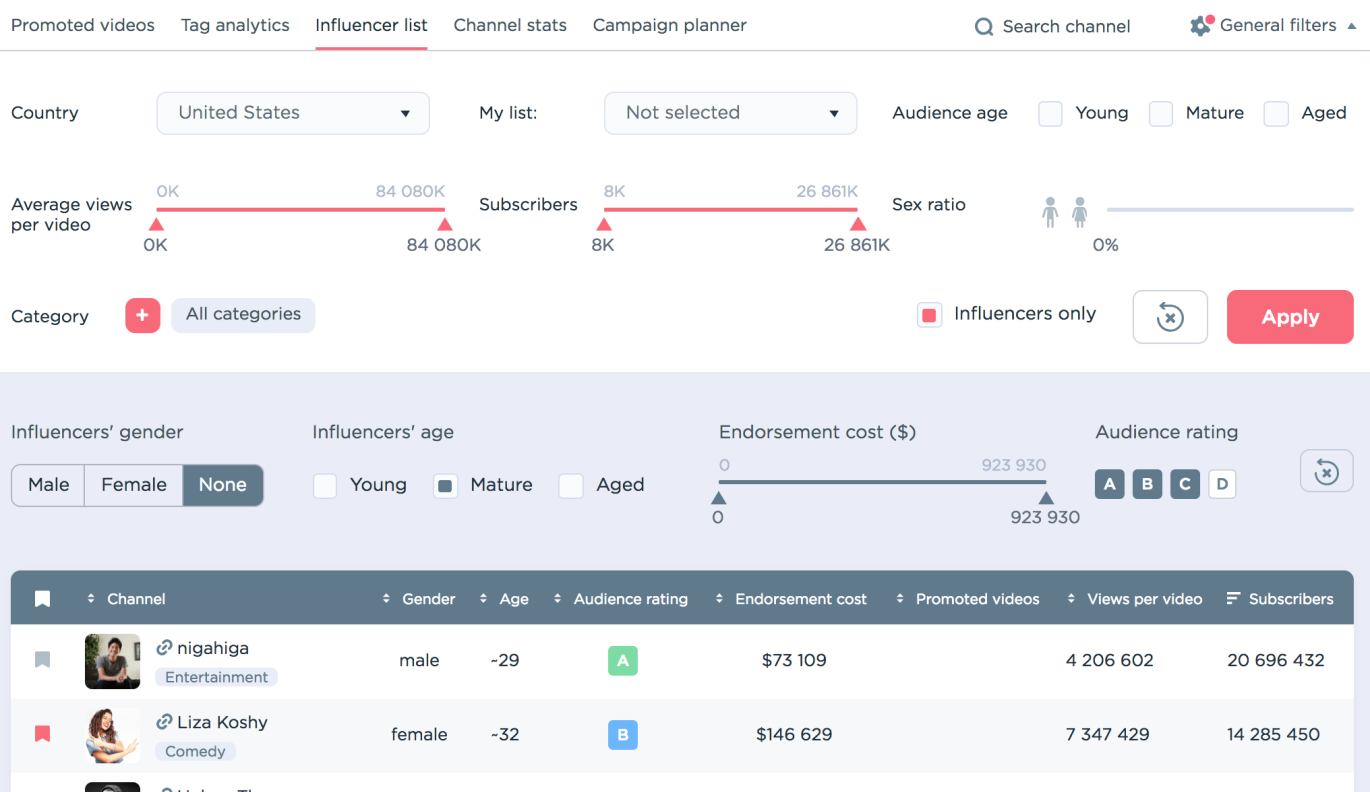Screen dimensions: 1370x792
Task: Click the General filters gear icon
Action: (x=1200, y=26)
